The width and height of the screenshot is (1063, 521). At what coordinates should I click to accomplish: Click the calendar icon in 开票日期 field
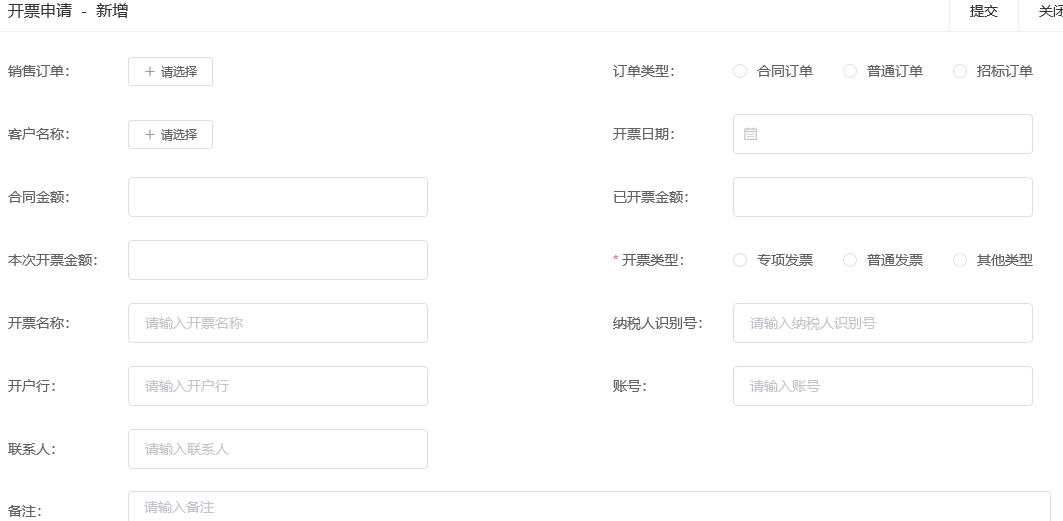pos(750,134)
